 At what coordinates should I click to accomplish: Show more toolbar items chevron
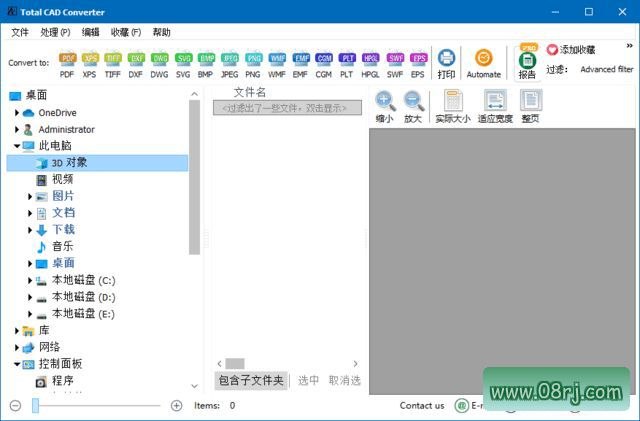pos(629,46)
